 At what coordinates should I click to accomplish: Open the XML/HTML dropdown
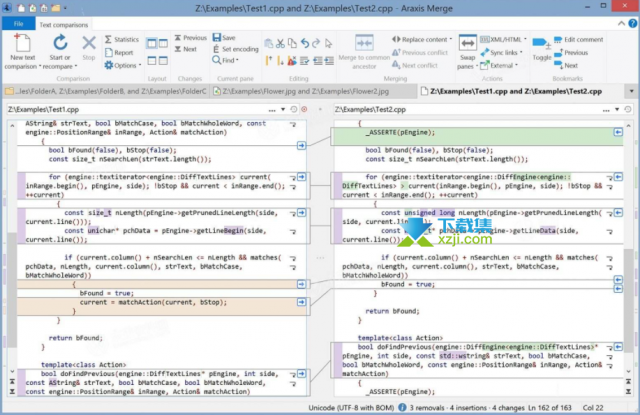pyautogui.click(x=503, y=39)
